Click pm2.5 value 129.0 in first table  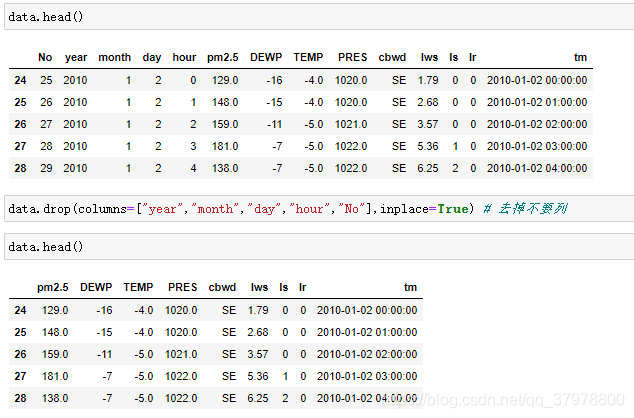click(225, 80)
